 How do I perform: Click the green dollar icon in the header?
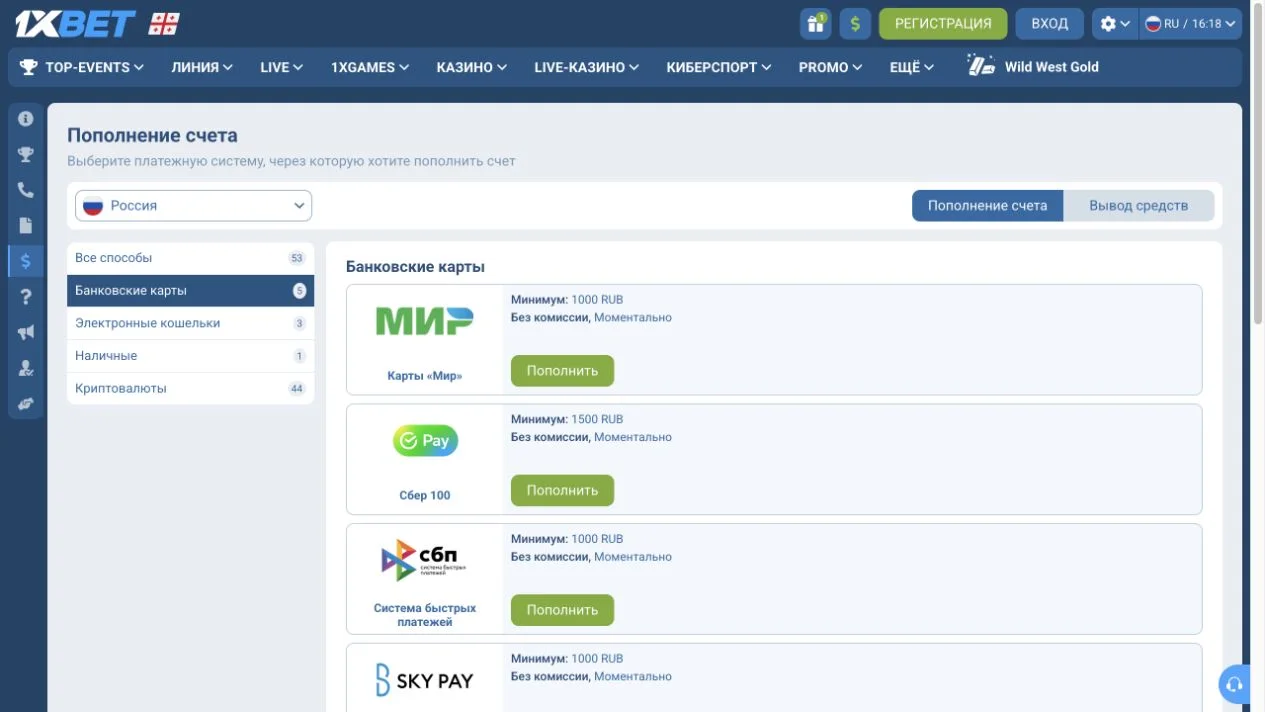pos(855,24)
